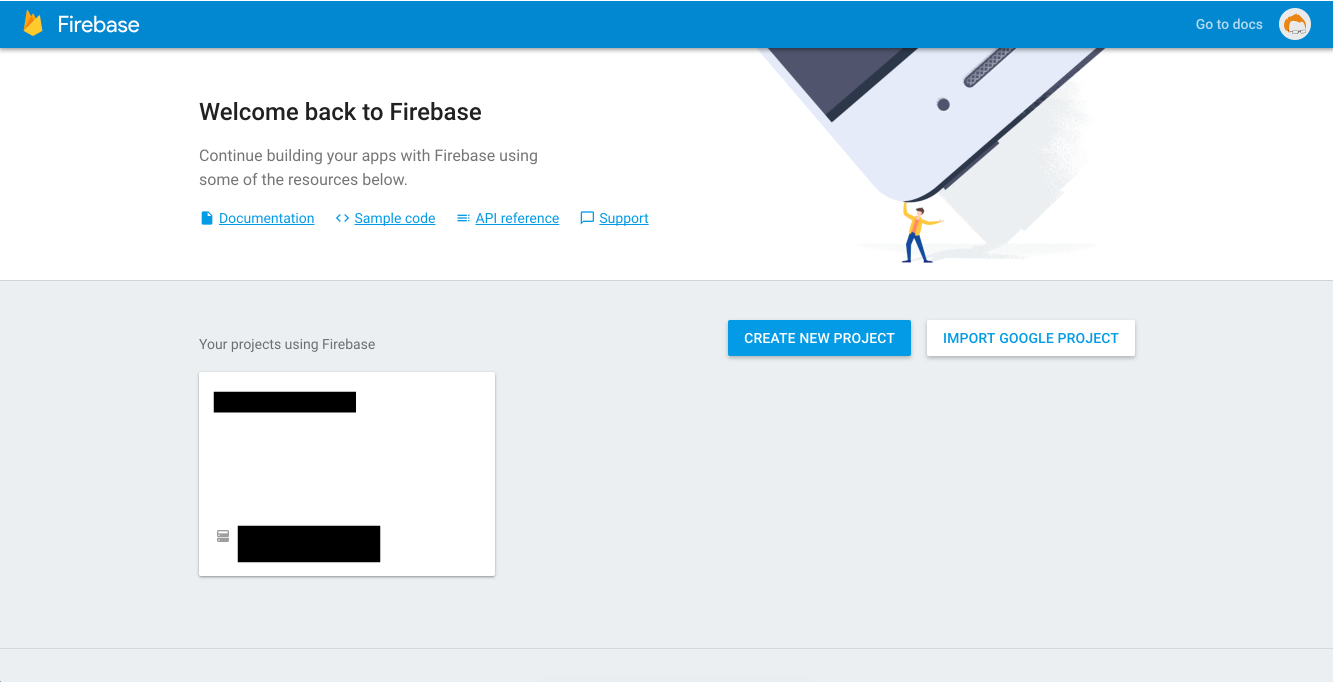This screenshot has height=682, width=1335.
Task: Go to docs in header
Action: tap(1229, 24)
